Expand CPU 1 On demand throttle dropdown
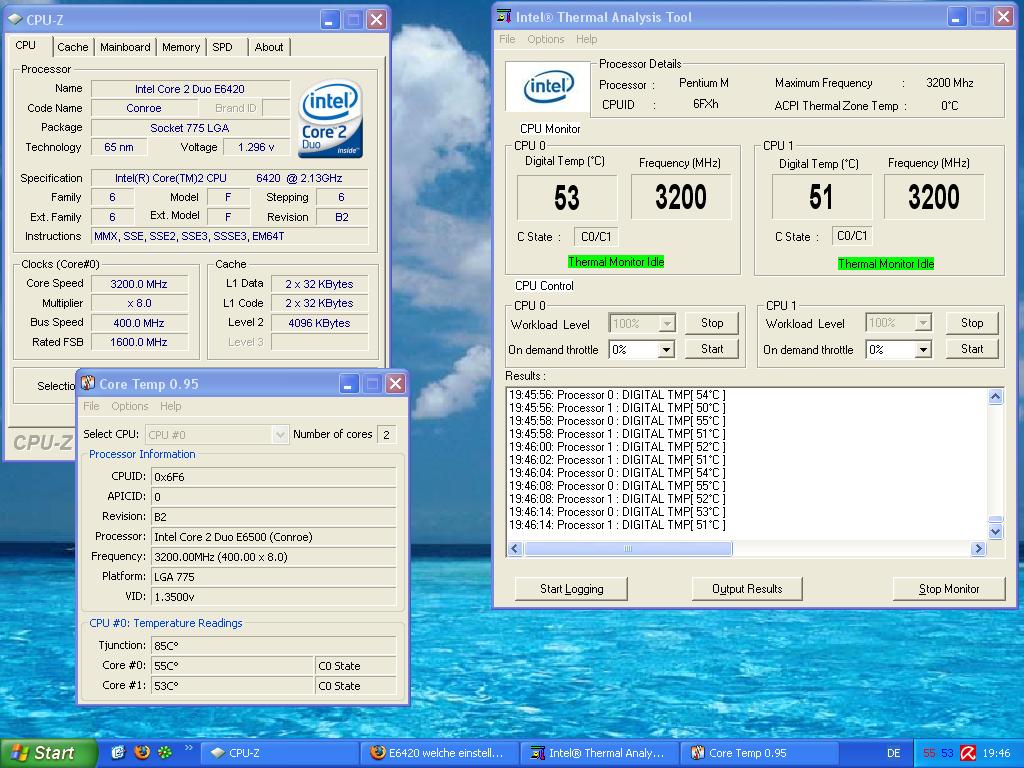1024x768 pixels. [923, 350]
